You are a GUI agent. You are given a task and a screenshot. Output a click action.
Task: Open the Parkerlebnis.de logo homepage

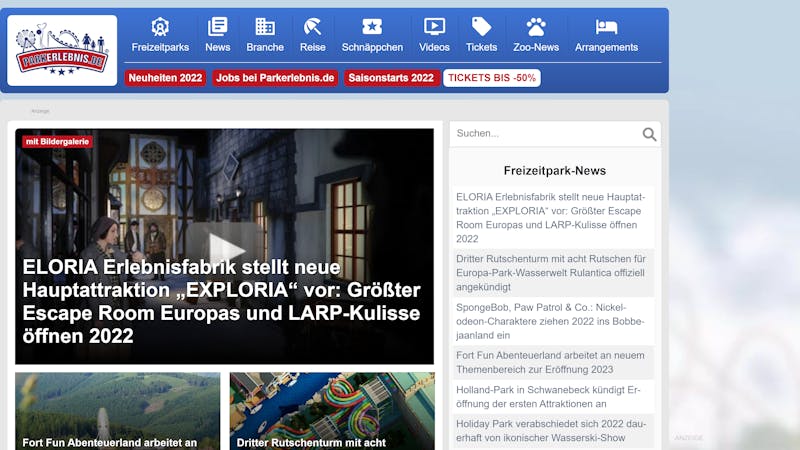[62, 50]
